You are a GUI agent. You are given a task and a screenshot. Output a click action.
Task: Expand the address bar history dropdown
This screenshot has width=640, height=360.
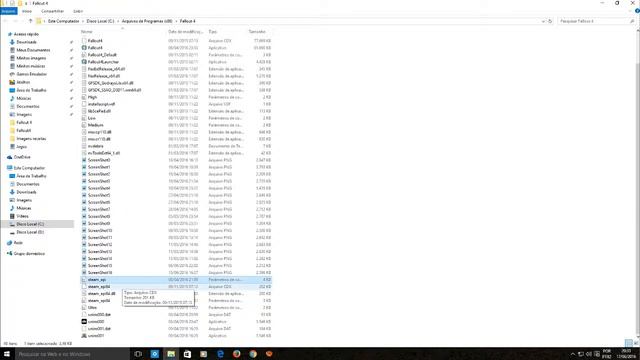point(543,21)
